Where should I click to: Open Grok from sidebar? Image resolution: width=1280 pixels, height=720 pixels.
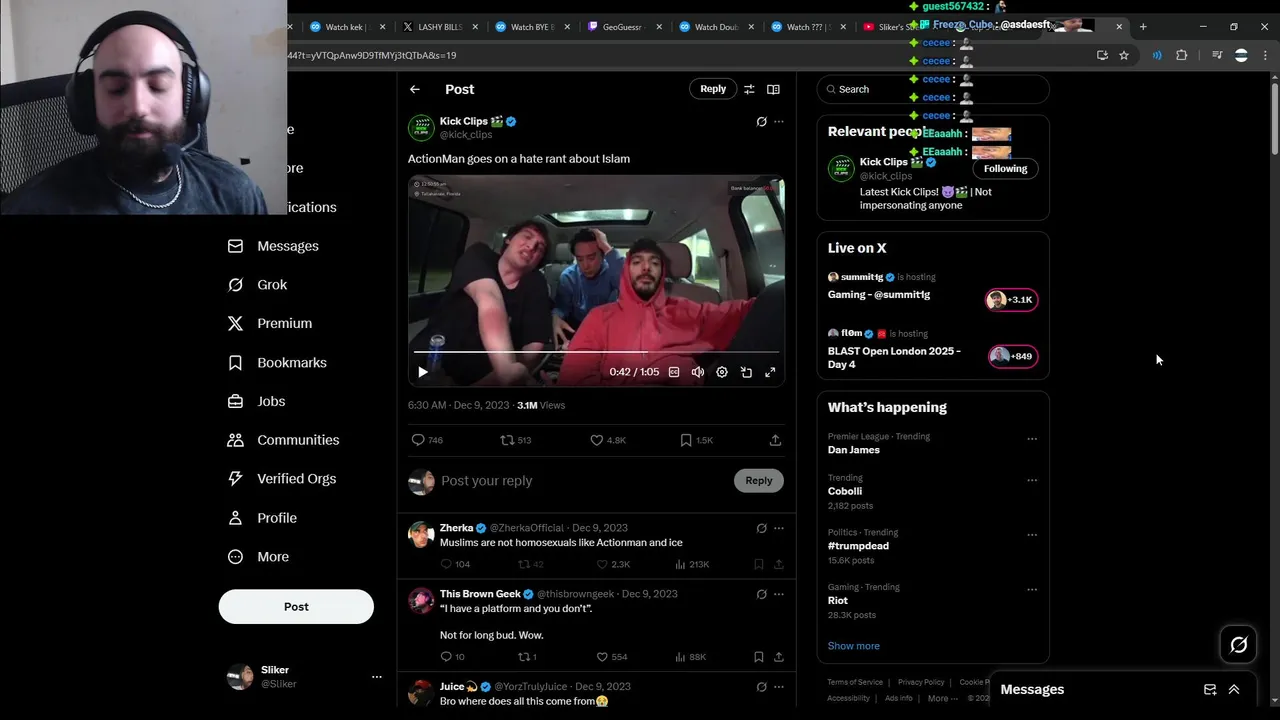pos(257,285)
